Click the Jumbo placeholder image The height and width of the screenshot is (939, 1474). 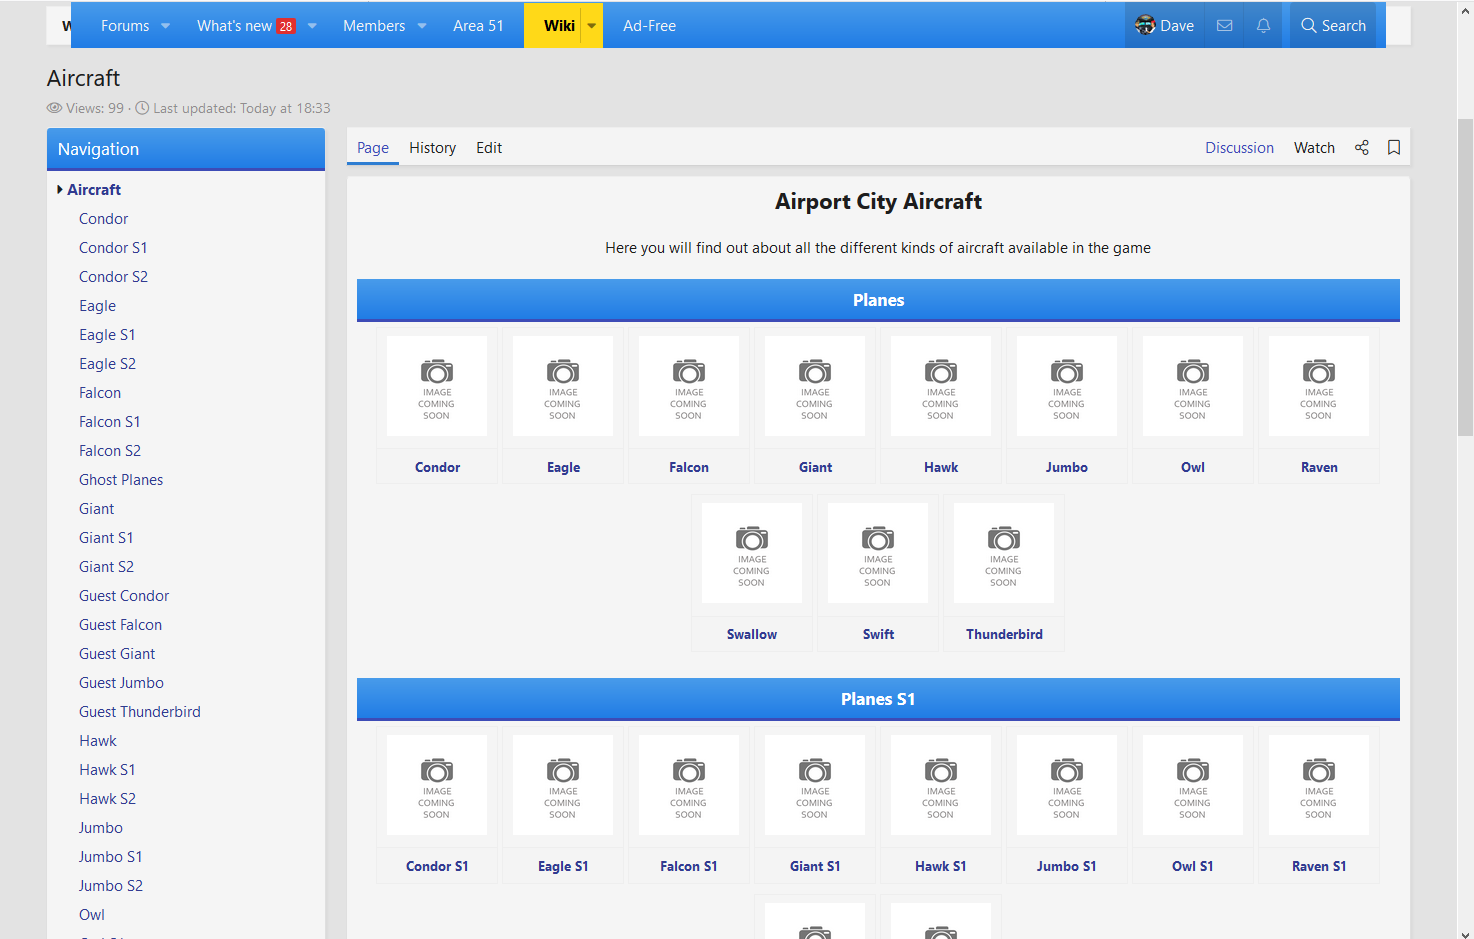pyautogui.click(x=1067, y=386)
